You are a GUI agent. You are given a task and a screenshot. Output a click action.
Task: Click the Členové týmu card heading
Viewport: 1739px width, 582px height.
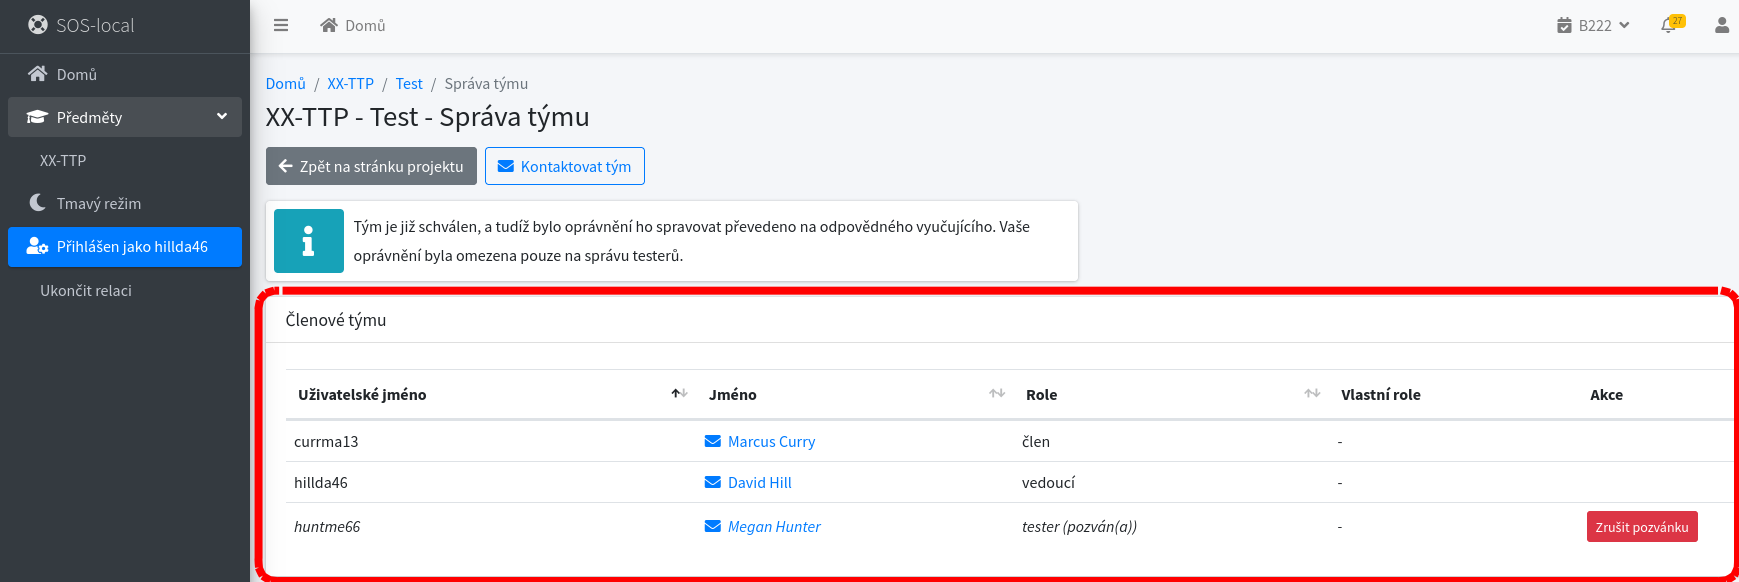coord(336,320)
